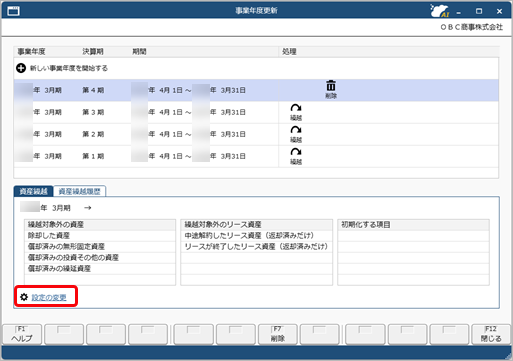Switch to the 資産繰越履歴 tab

tap(79, 191)
